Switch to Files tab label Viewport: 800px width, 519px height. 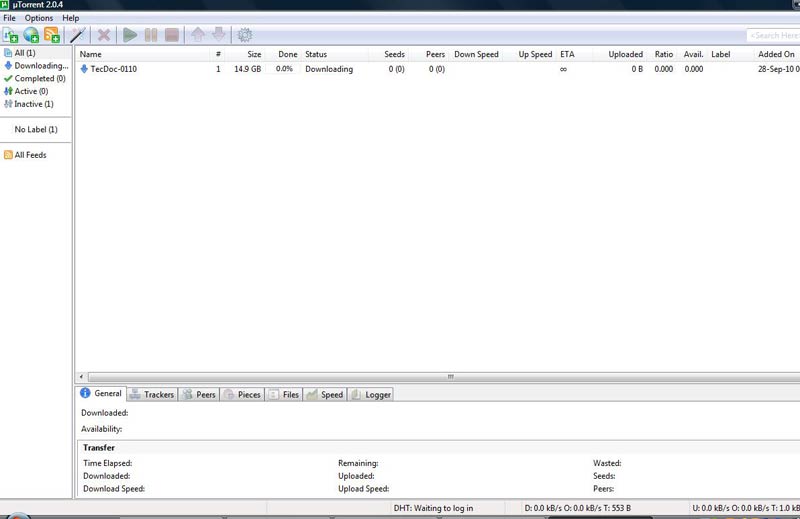291,394
